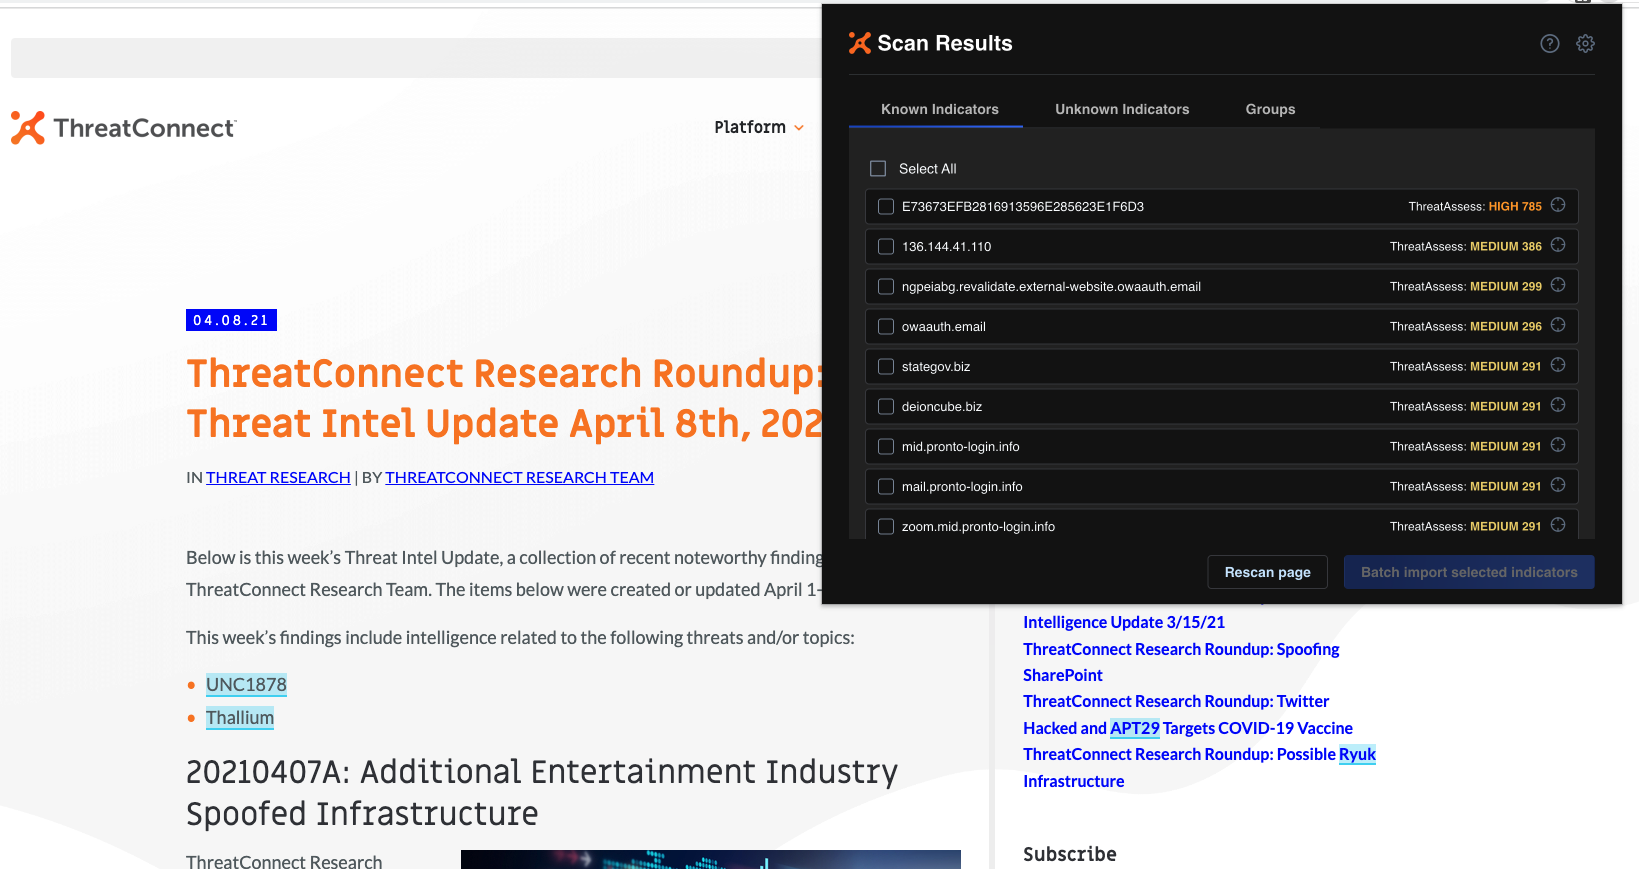
Task: Click the circle icon for E73673EFB2816913596E285623E1F6D3
Action: [x=1558, y=205]
